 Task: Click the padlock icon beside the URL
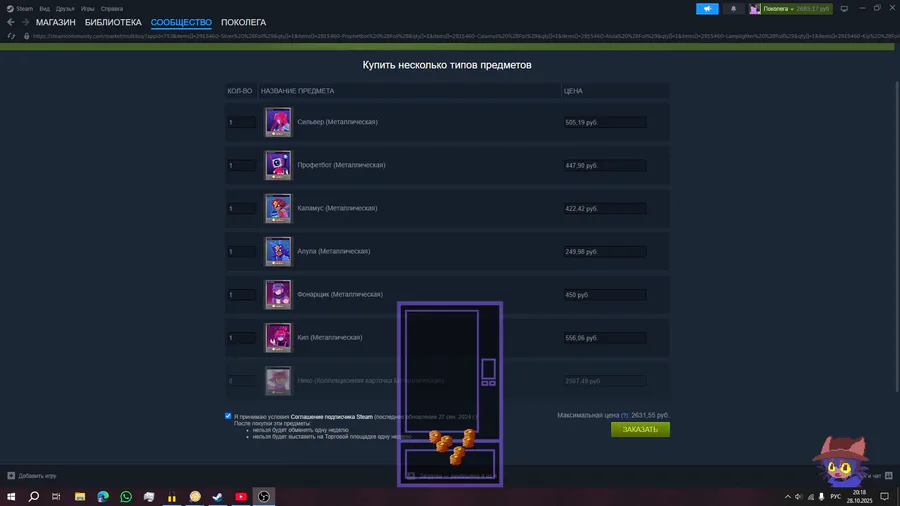coord(26,36)
